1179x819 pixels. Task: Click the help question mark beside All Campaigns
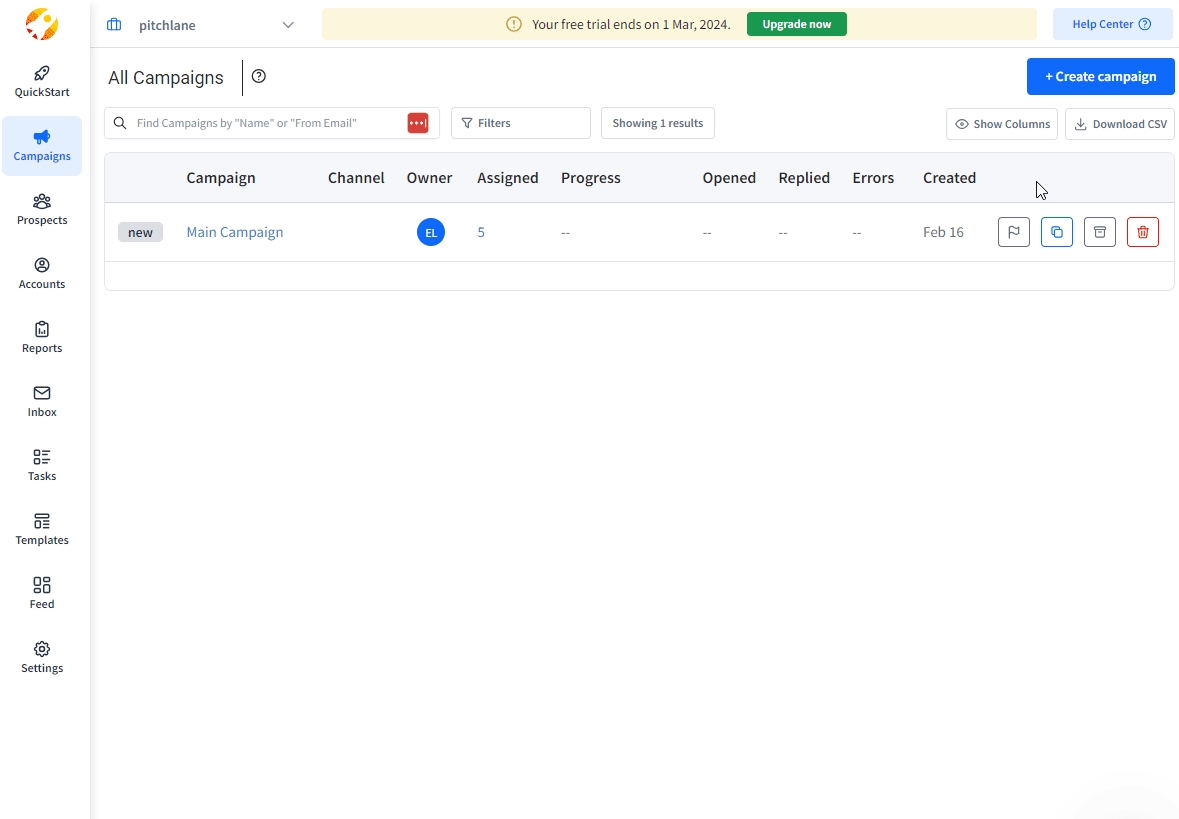pos(259,76)
